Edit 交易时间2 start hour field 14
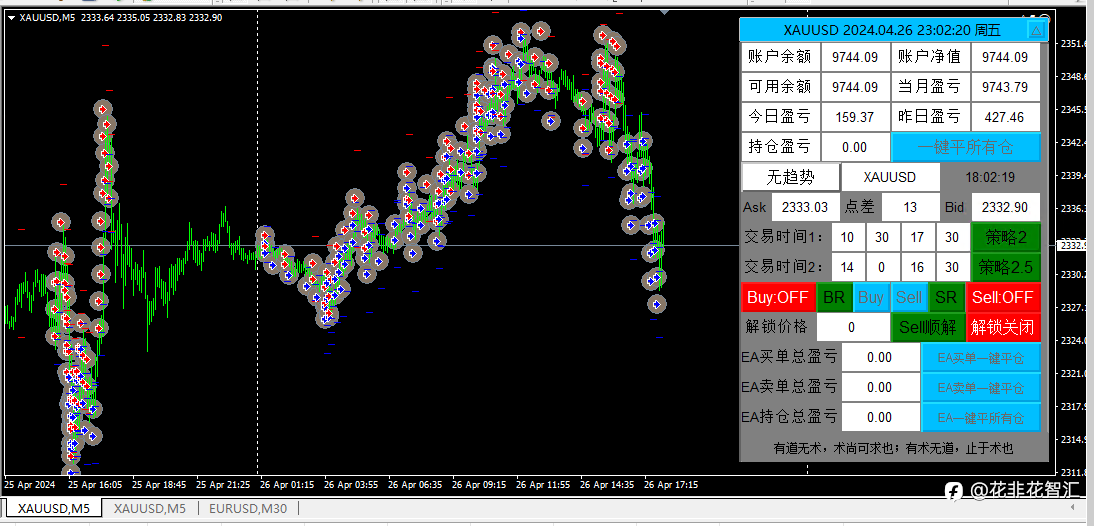 pos(847,267)
